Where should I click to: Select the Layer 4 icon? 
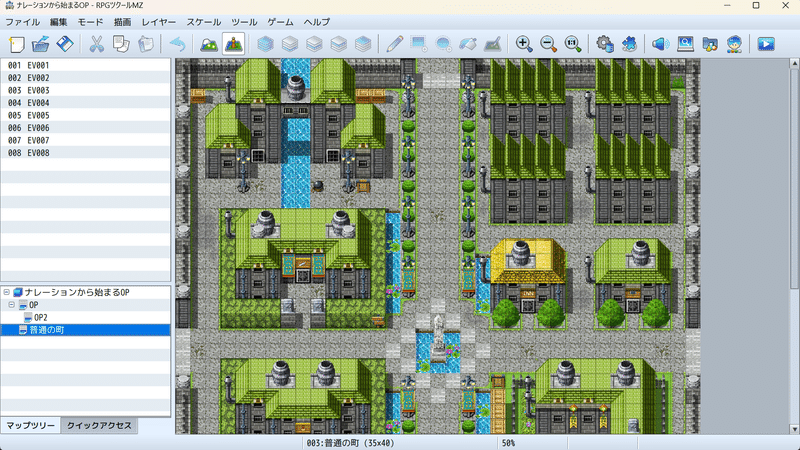(x=363, y=44)
